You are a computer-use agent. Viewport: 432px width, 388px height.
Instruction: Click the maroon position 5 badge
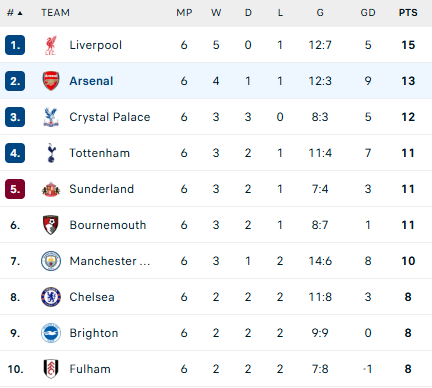click(x=15, y=189)
